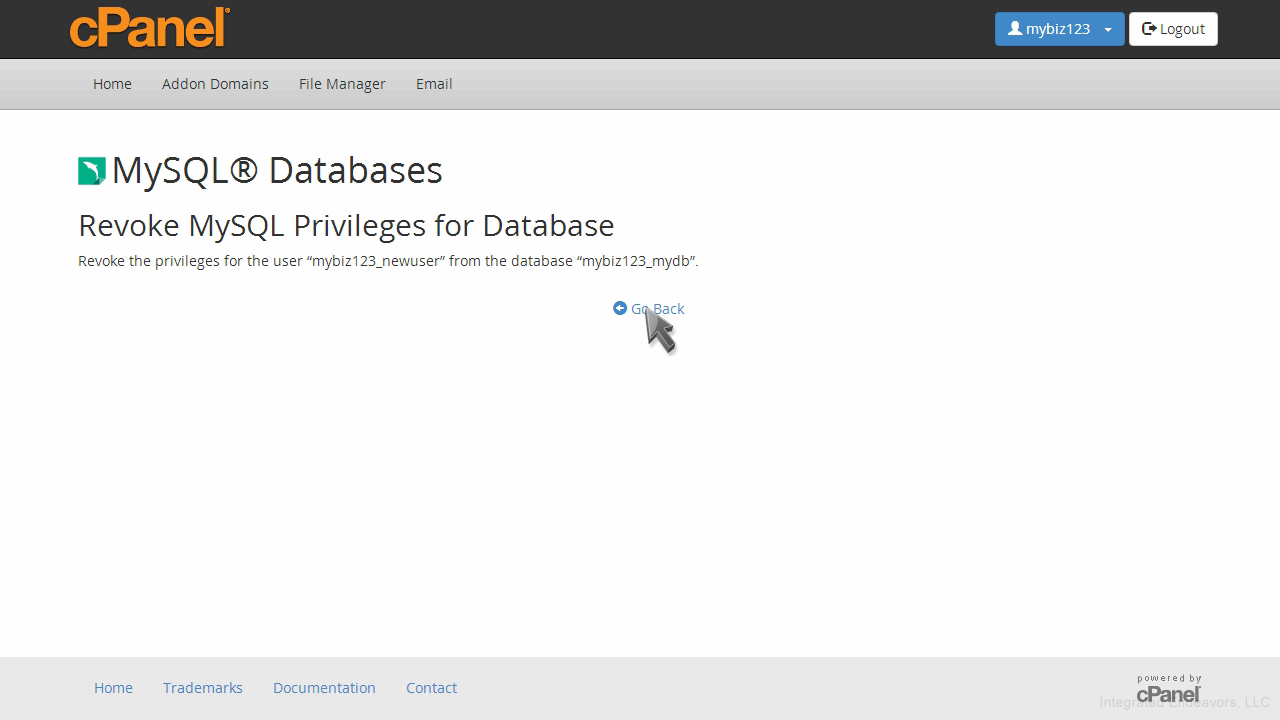Click the green MySQL Databases icon

coord(92,171)
